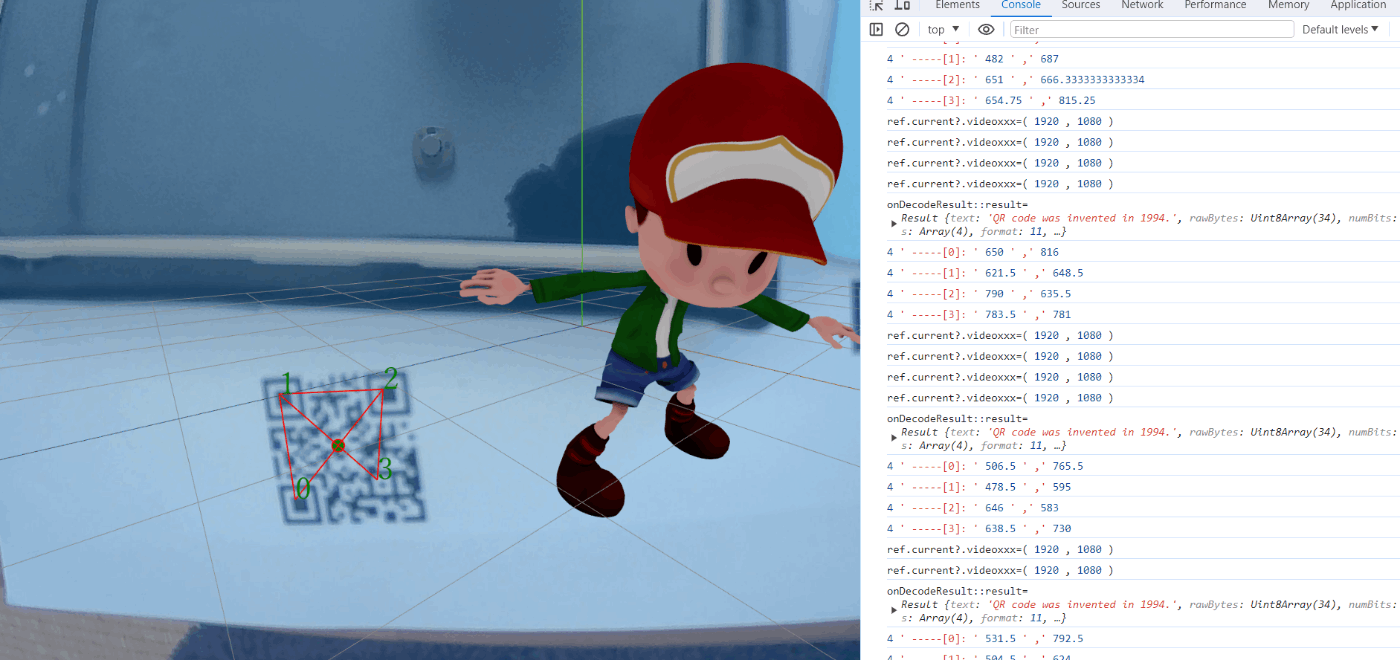The height and width of the screenshot is (660, 1400).
Task: Switch to the Sources tab
Action: pyautogui.click(x=1080, y=5)
